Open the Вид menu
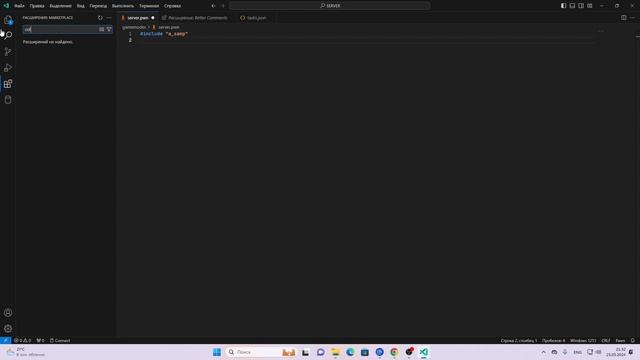Image resolution: width=640 pixels, height=360 pixels. [x=80, y=6]
